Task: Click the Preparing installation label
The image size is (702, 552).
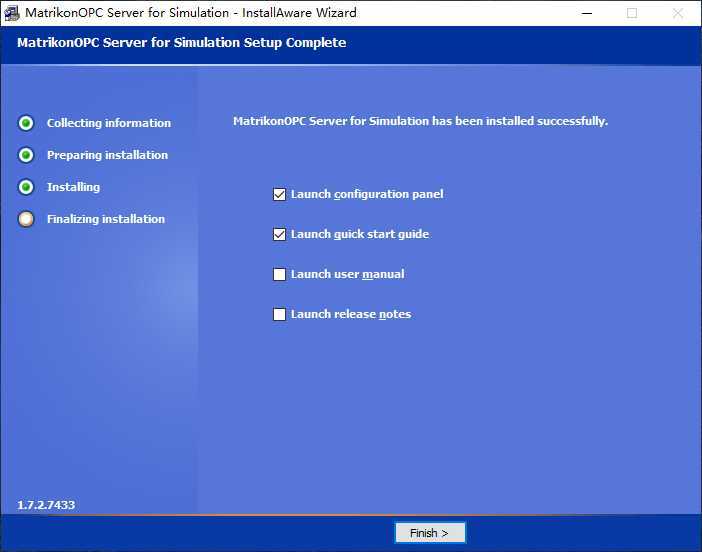Action: pos(107,155)
